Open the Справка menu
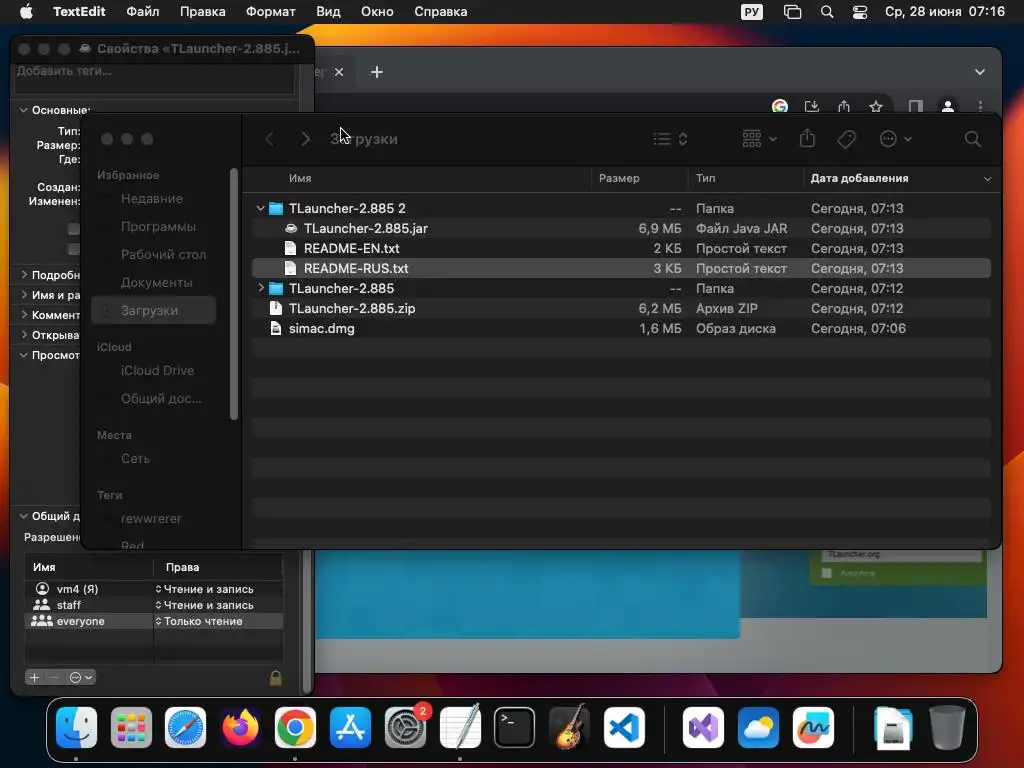The width and height of the screenshot is (1024, 768). coord(441,12)
